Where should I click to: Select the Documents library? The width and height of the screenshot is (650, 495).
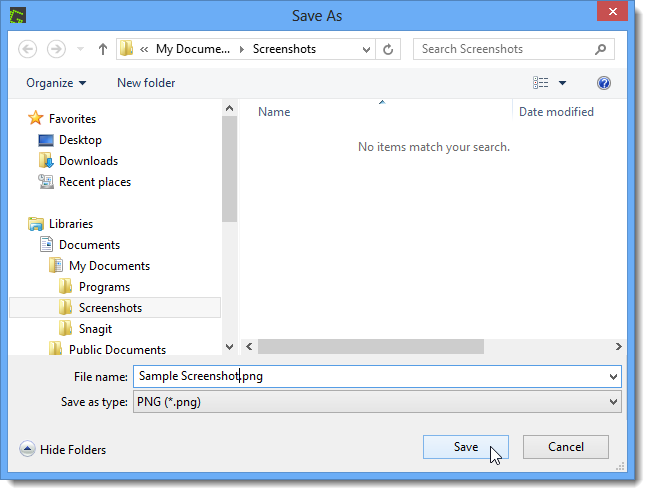[90, 245]
